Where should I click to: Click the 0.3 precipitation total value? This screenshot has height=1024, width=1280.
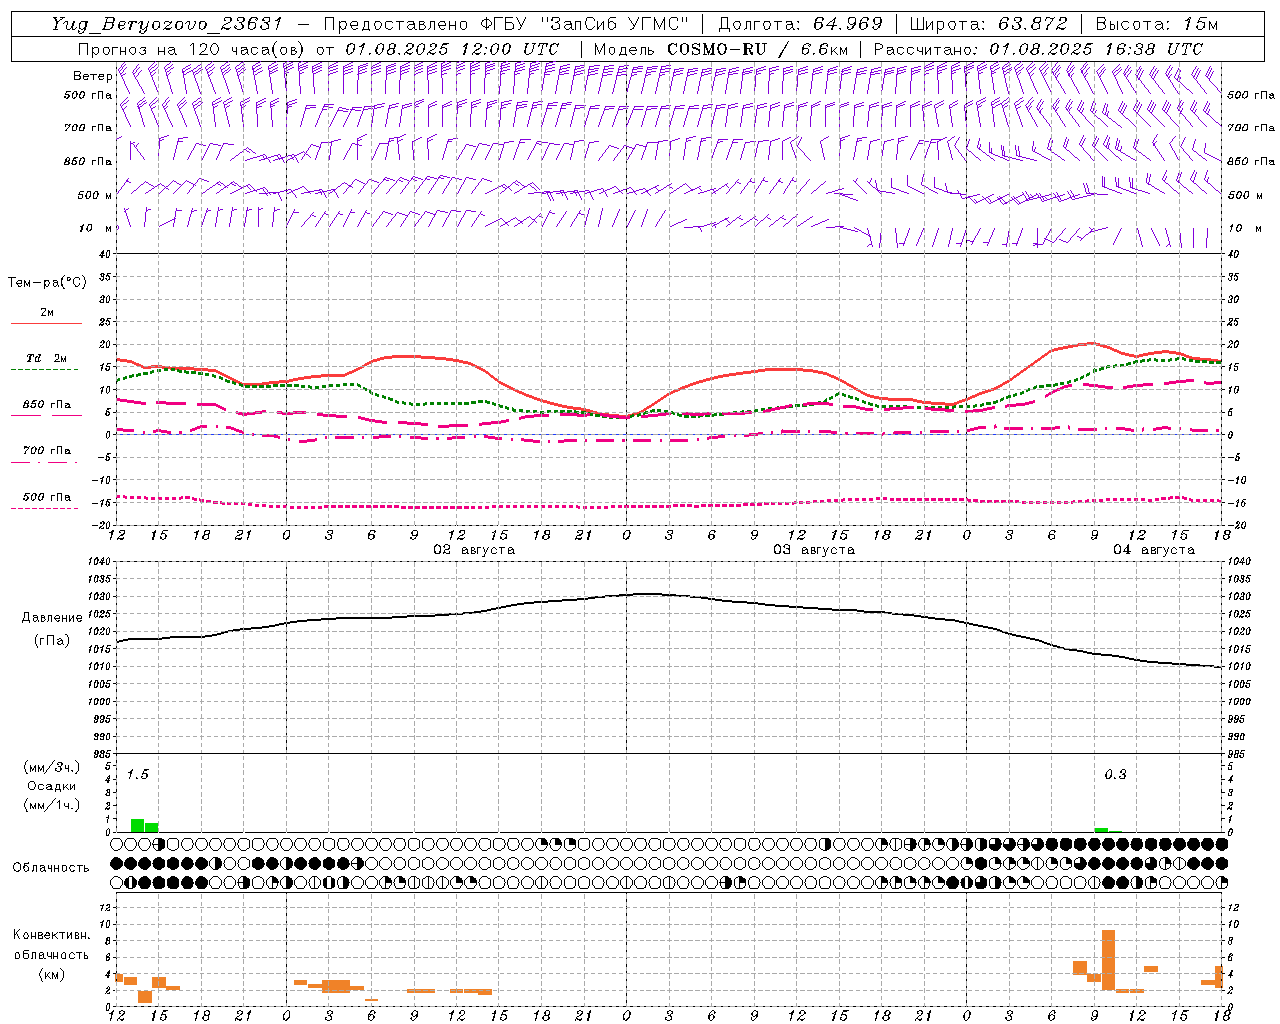(1115, 774)
